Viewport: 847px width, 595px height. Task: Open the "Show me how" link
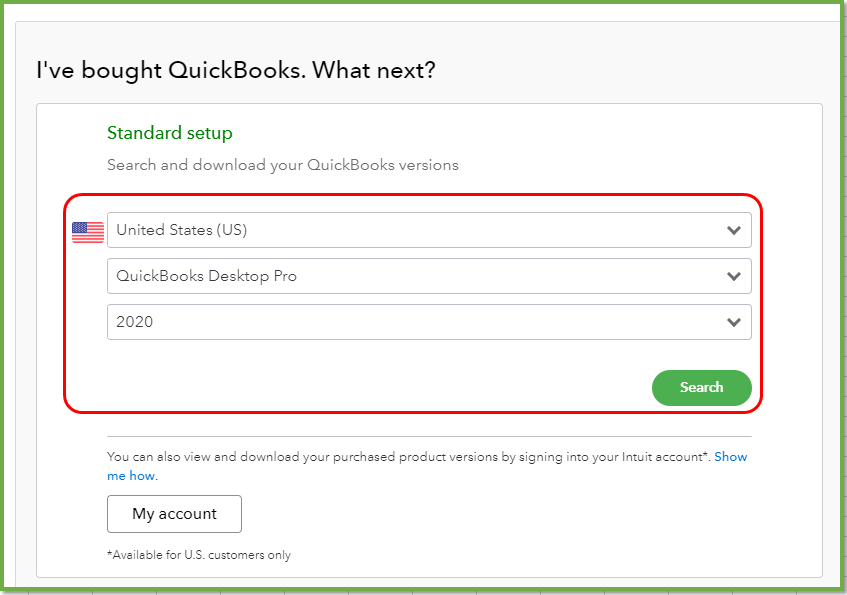coord(731,457)
